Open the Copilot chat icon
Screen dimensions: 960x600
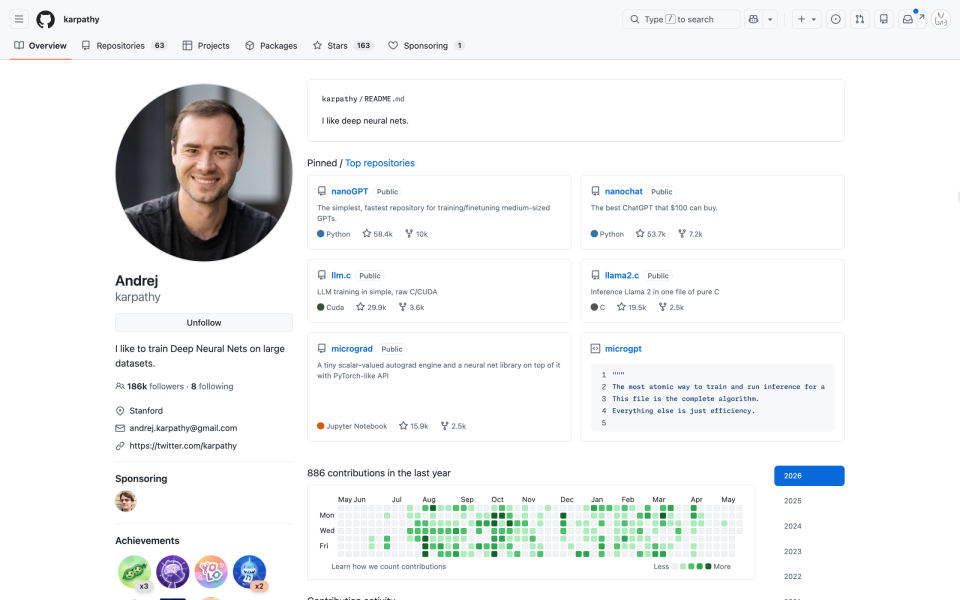(754, 19)
